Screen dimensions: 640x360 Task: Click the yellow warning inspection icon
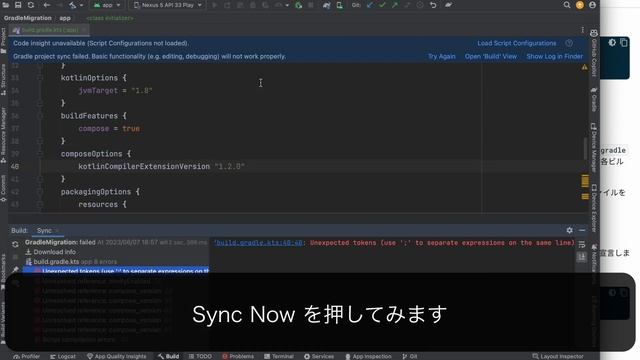click(584, 67)
